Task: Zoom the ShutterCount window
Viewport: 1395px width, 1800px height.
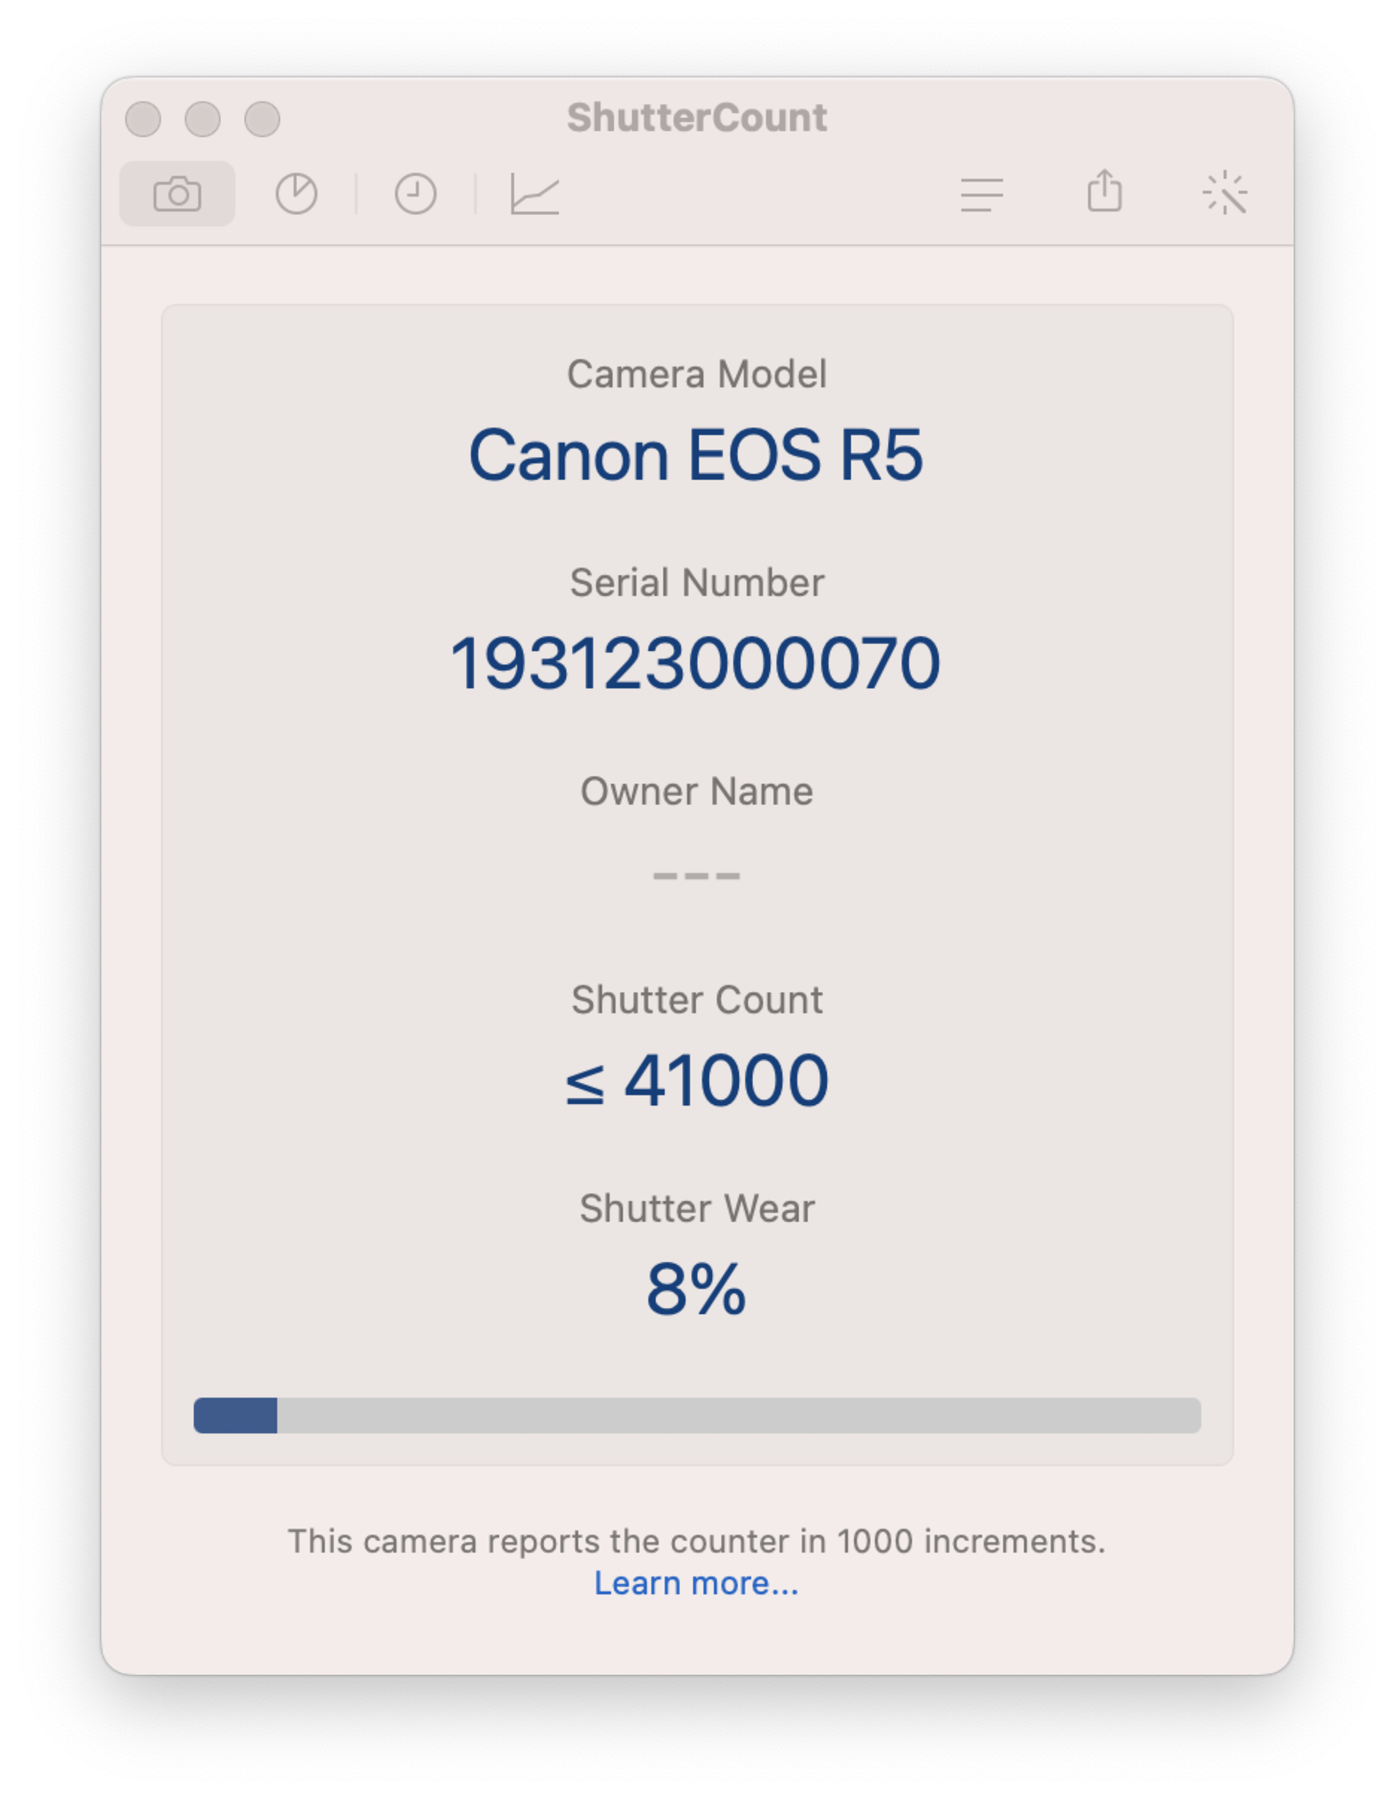Action: tap(263, 119)
